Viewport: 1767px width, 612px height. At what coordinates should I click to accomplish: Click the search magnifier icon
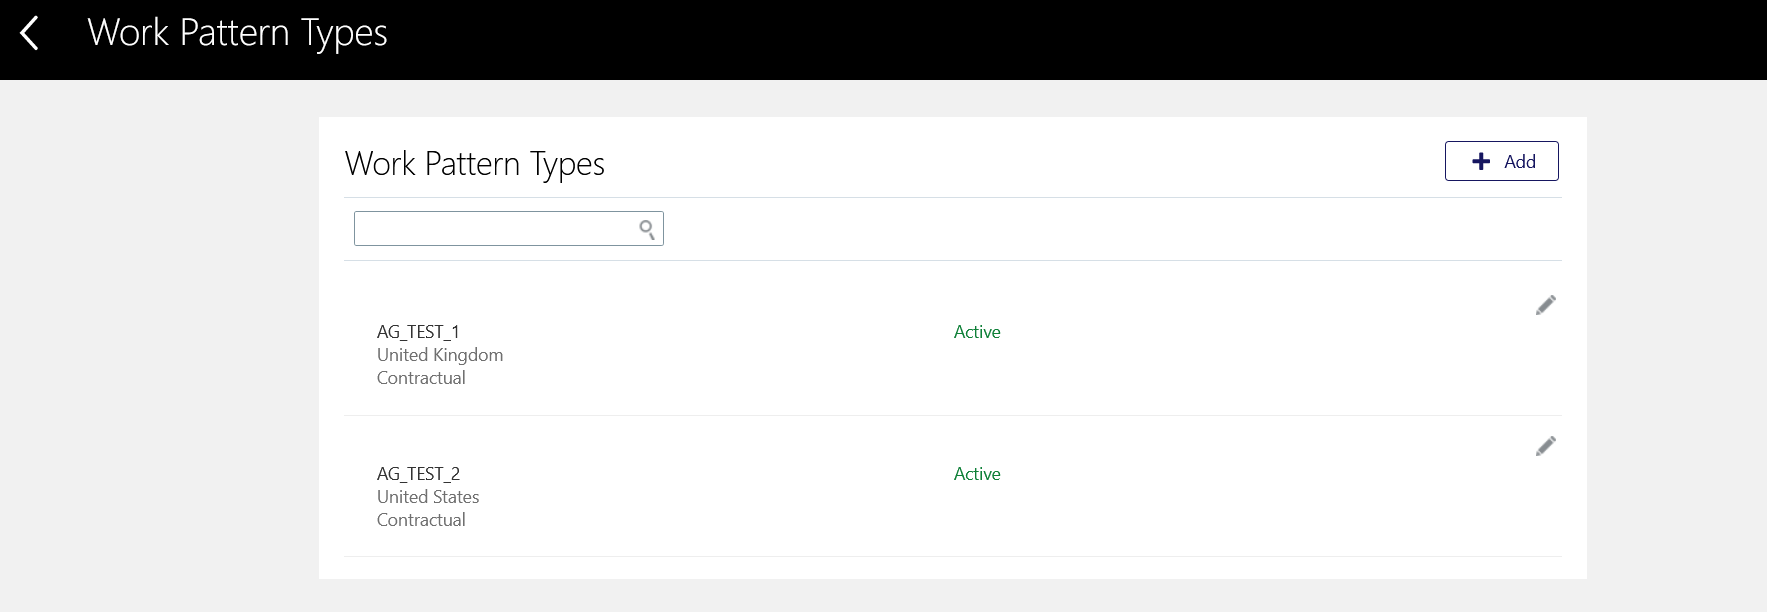coord(647,228)
